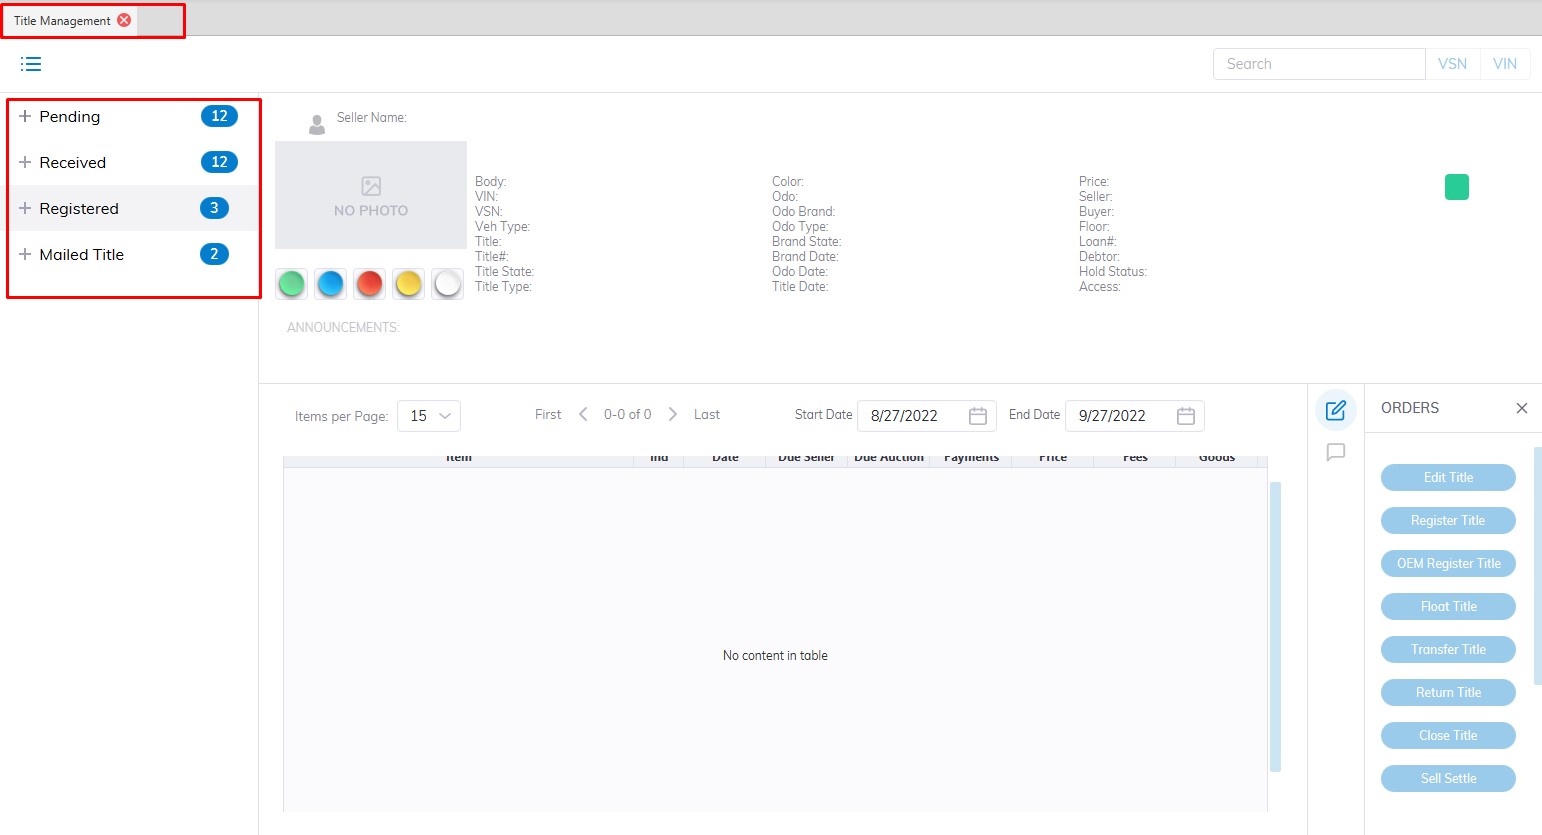Open the Start Date calendar picker
Screen dimensions: 1542x835
point(977,416)
